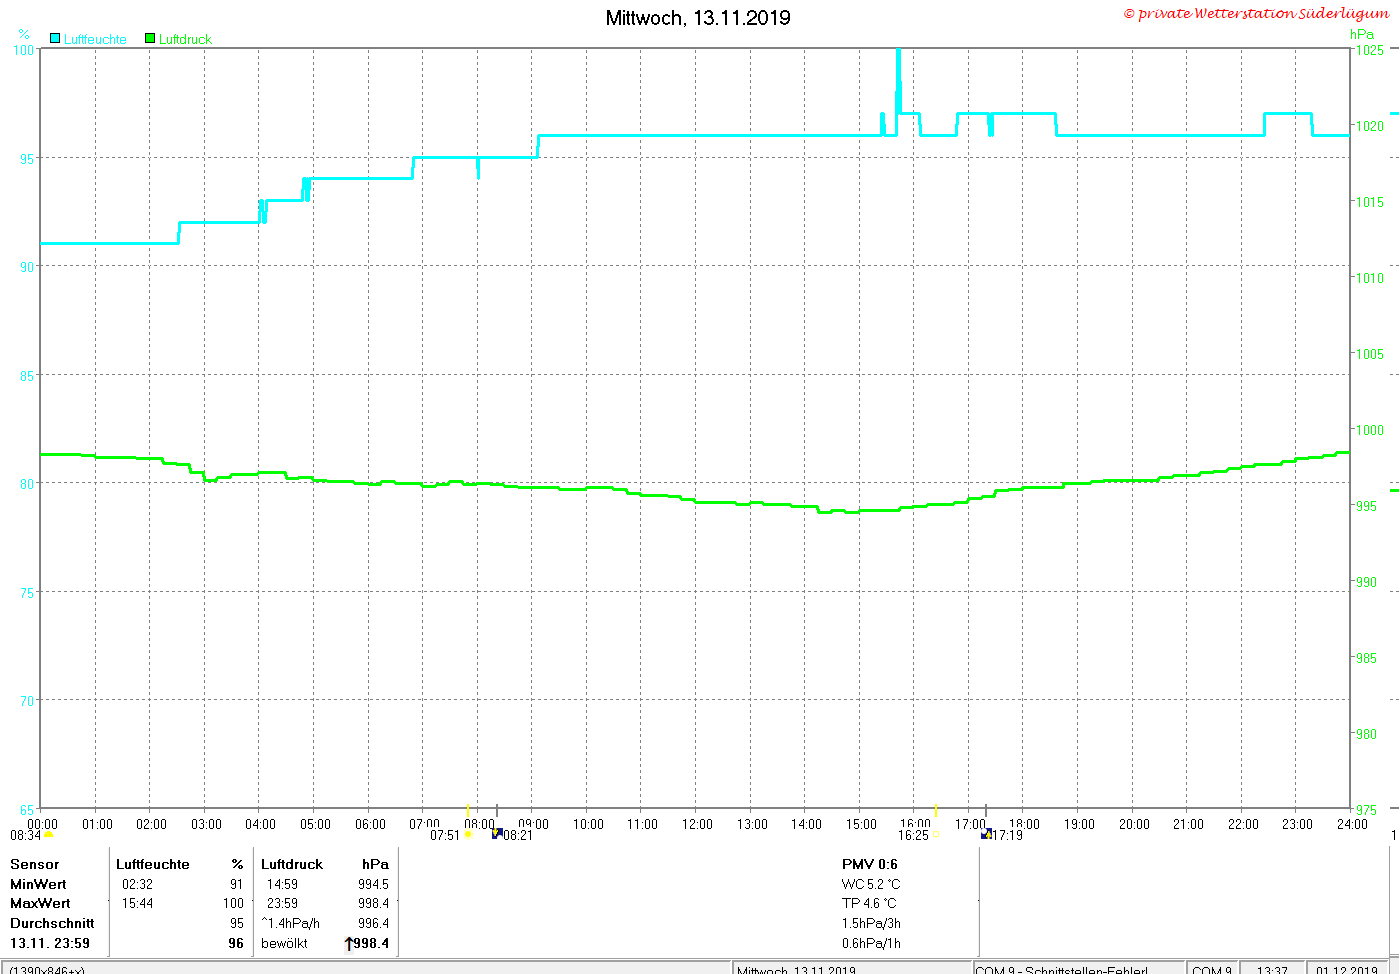
Task: Click the 18:00 time axis marker
Action: pyautogui.click(x=1024, y=824)
